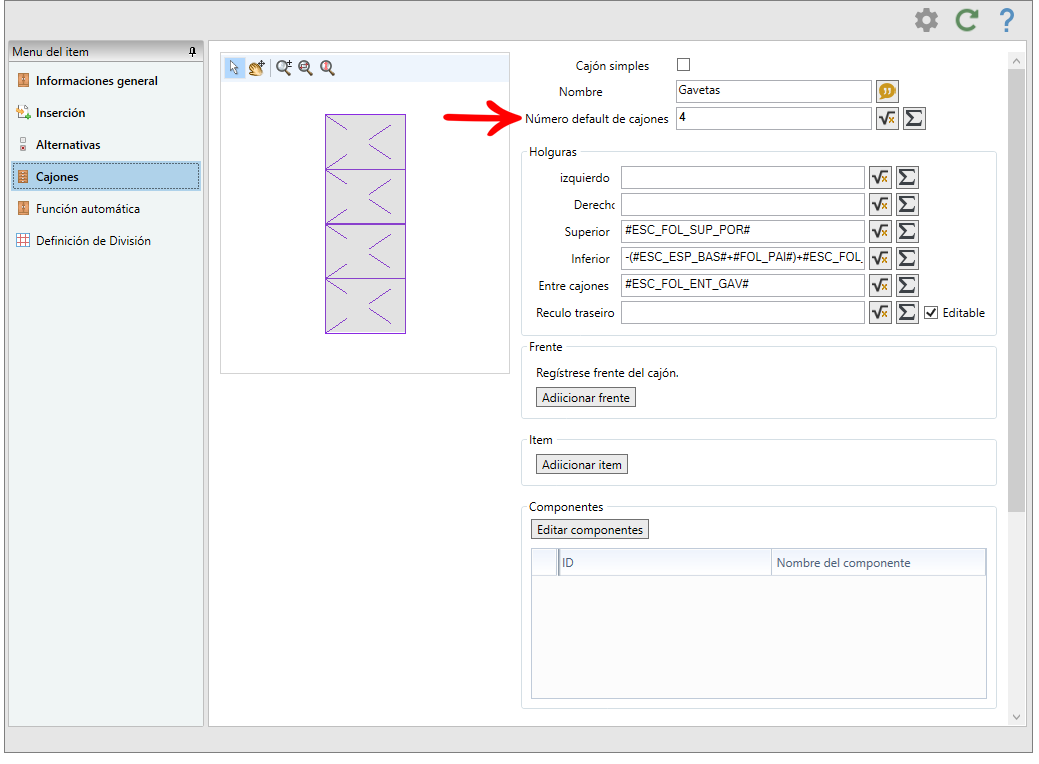The height and width of the screenshot is (764, 1039).
Task: Select the top drawer in preview
Action: (x=365, y=142)
